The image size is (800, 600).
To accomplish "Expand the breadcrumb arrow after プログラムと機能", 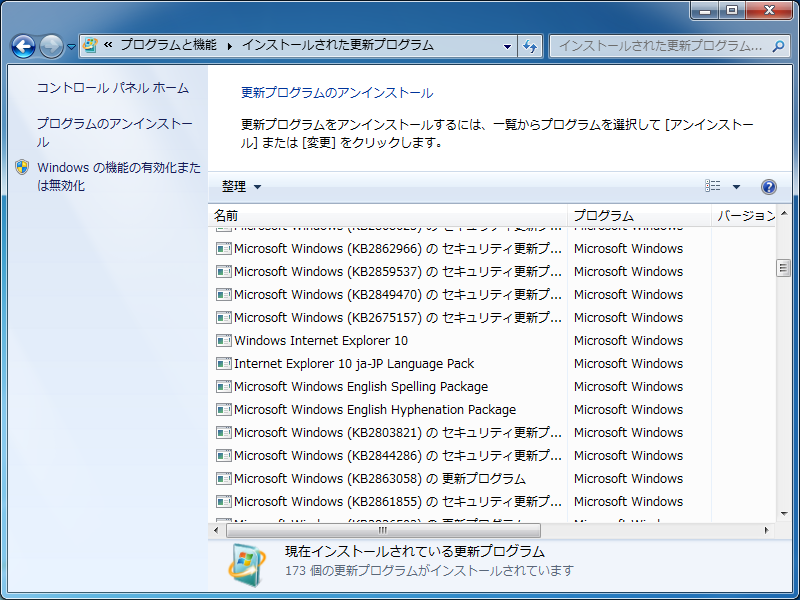I will coord(230,46).
